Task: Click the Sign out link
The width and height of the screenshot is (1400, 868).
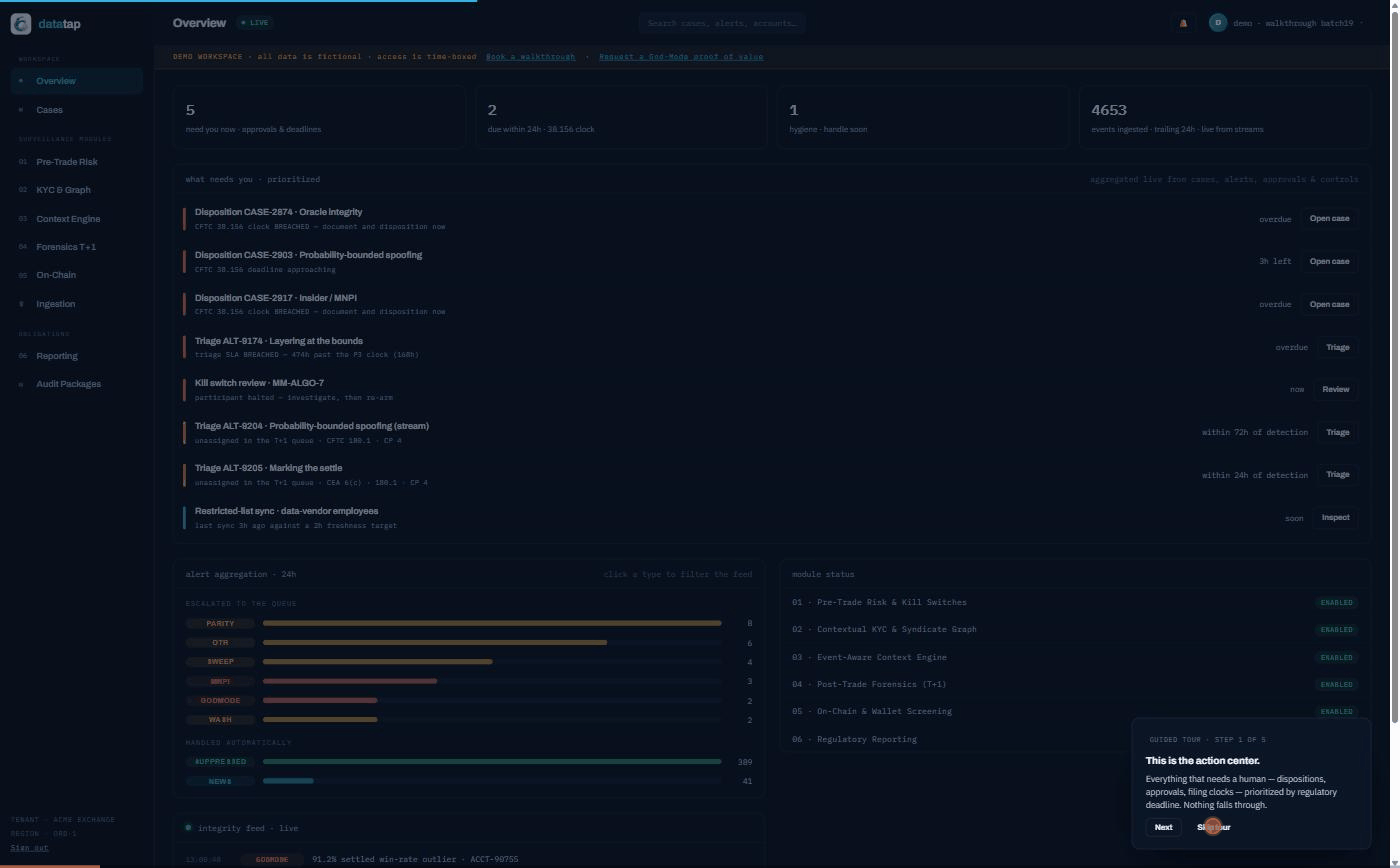Action: pyautogui.click(x=30, y=848)
